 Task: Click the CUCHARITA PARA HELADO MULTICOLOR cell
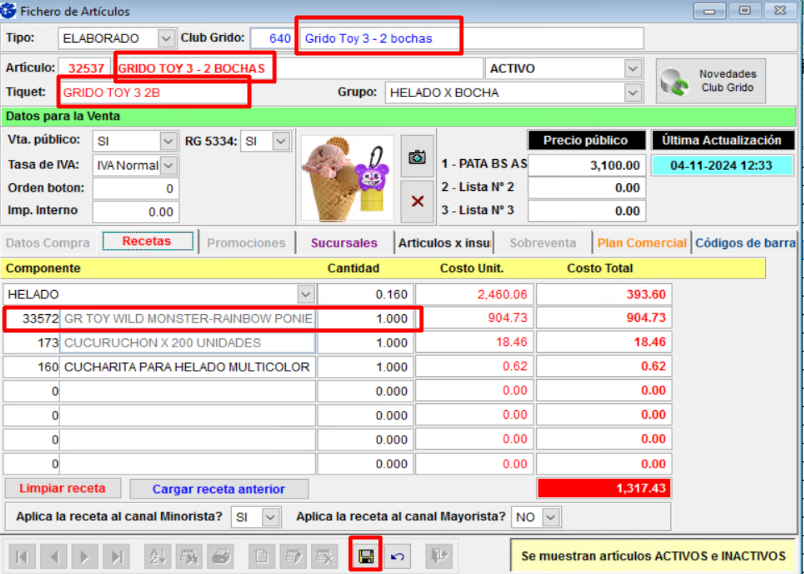click(x=188, y=367)
